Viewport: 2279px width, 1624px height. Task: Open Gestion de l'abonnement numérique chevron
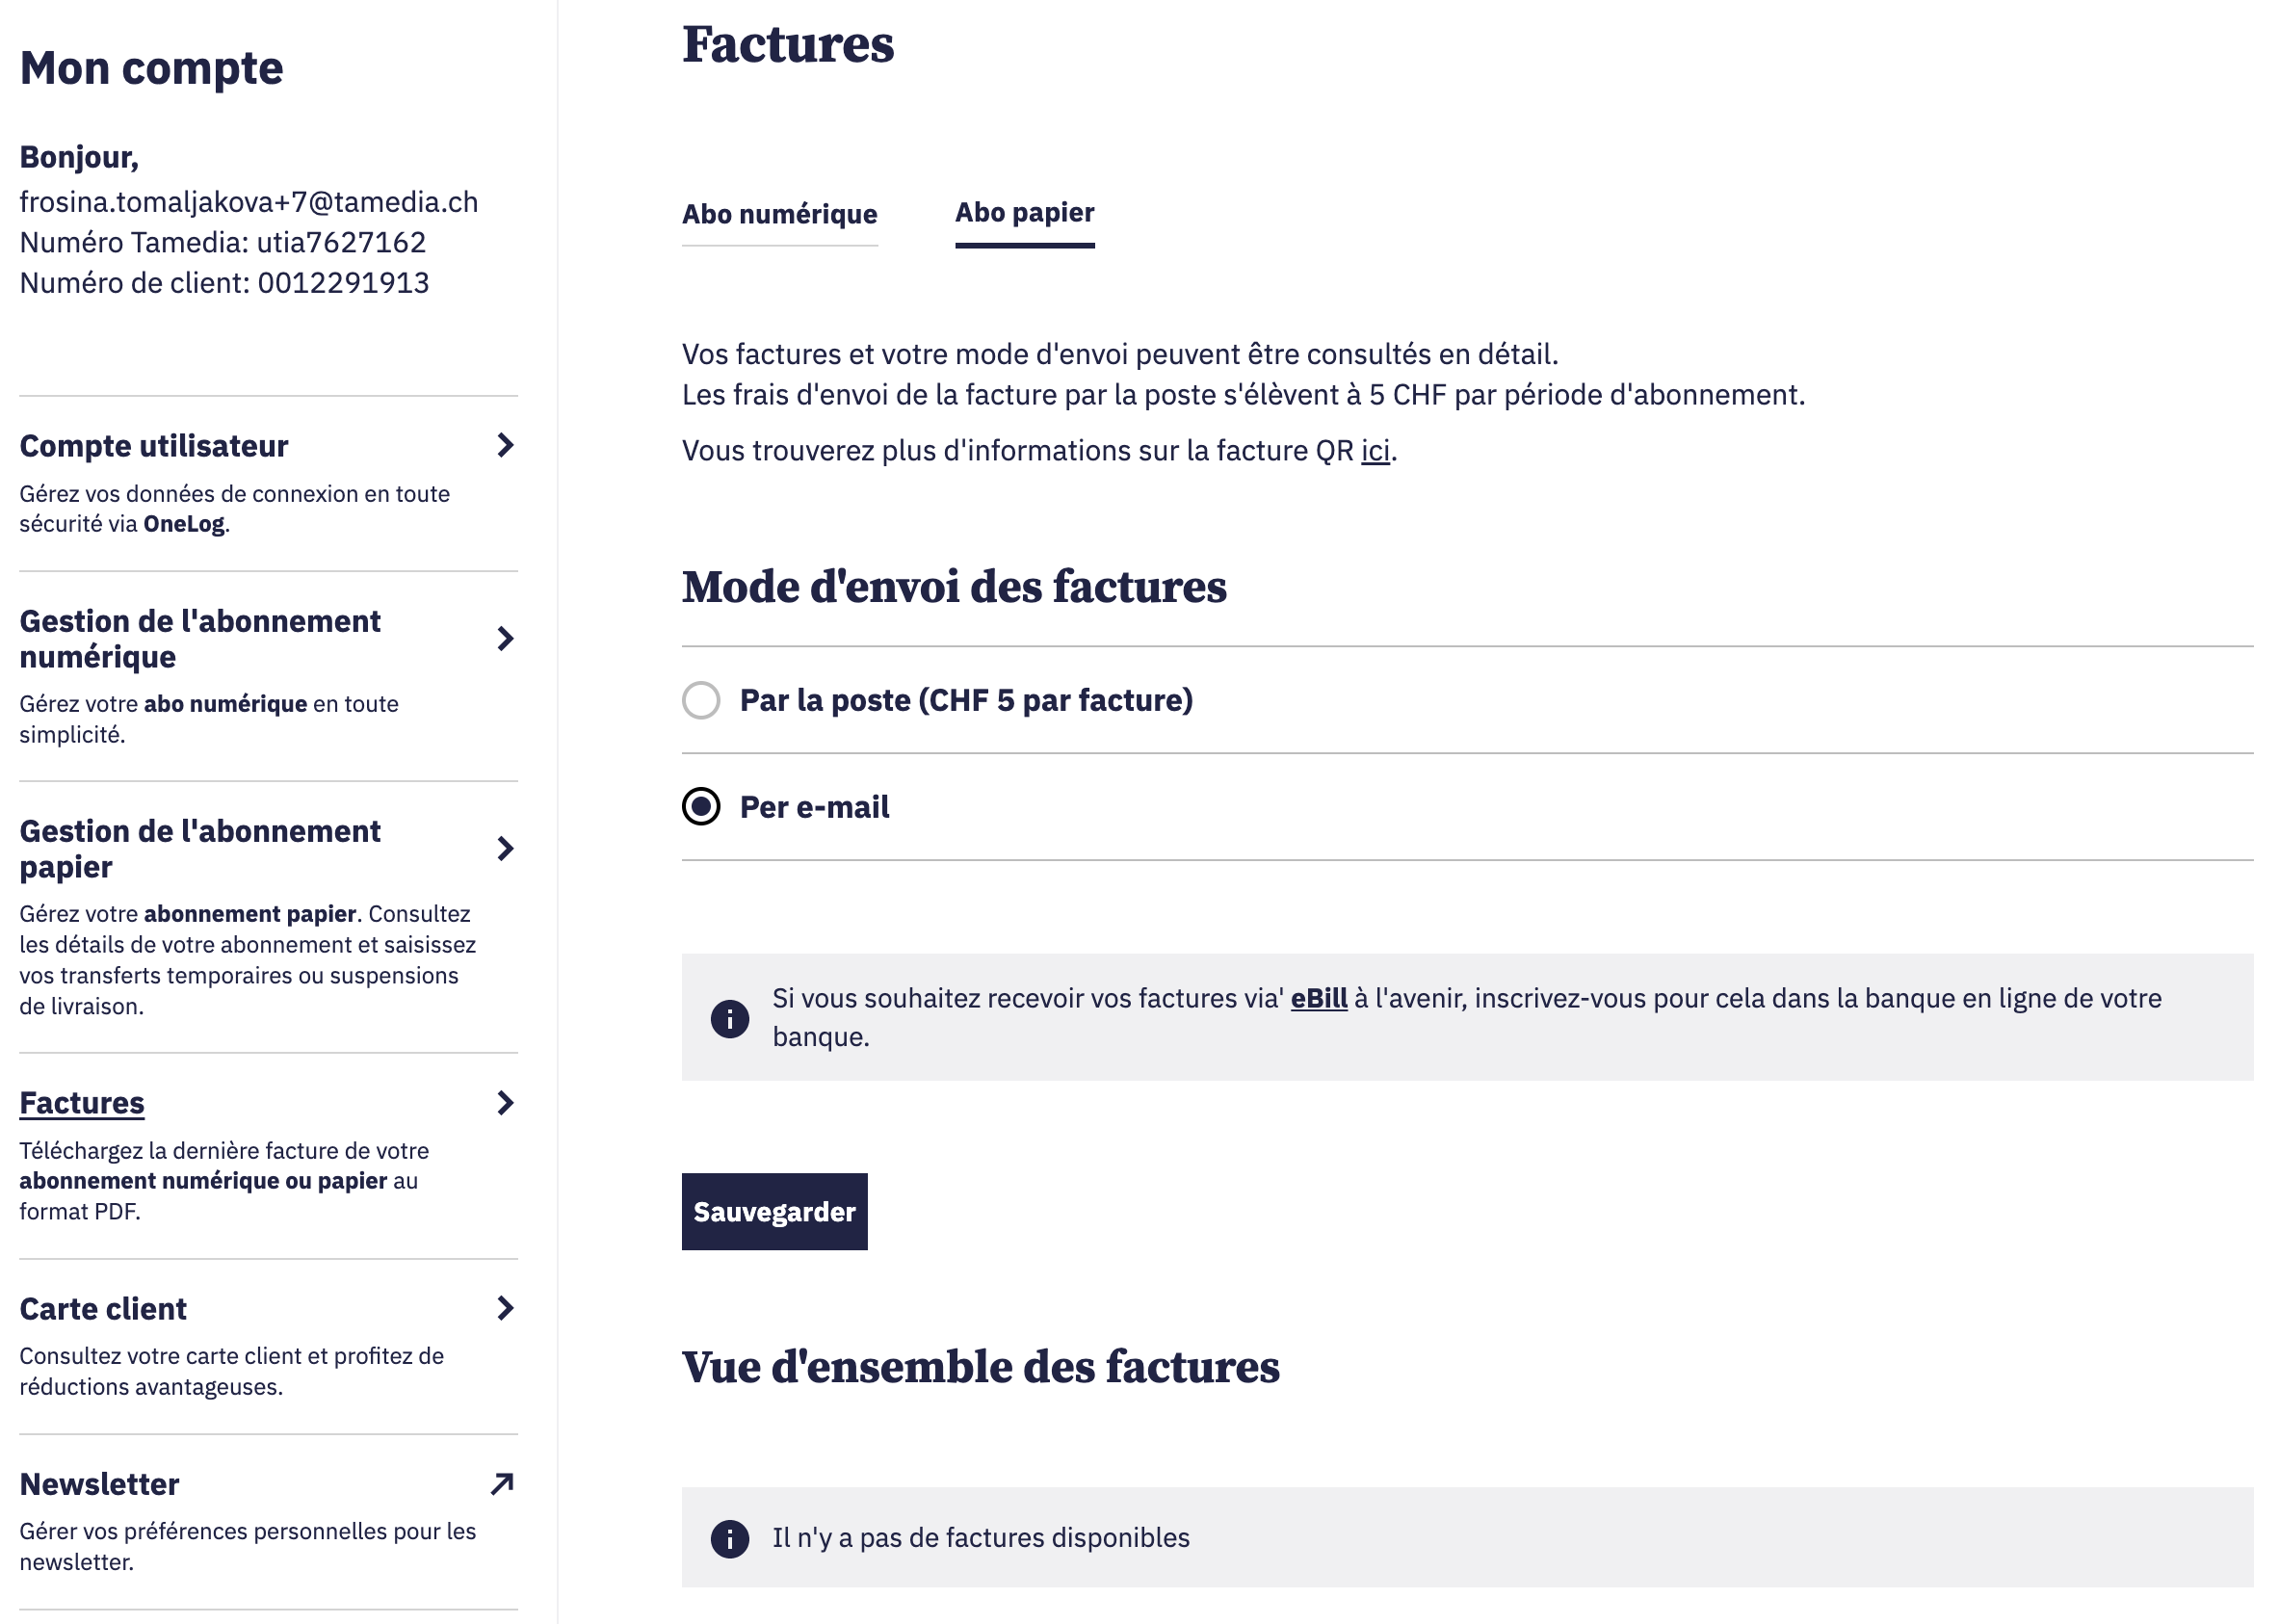pos(505,638)
